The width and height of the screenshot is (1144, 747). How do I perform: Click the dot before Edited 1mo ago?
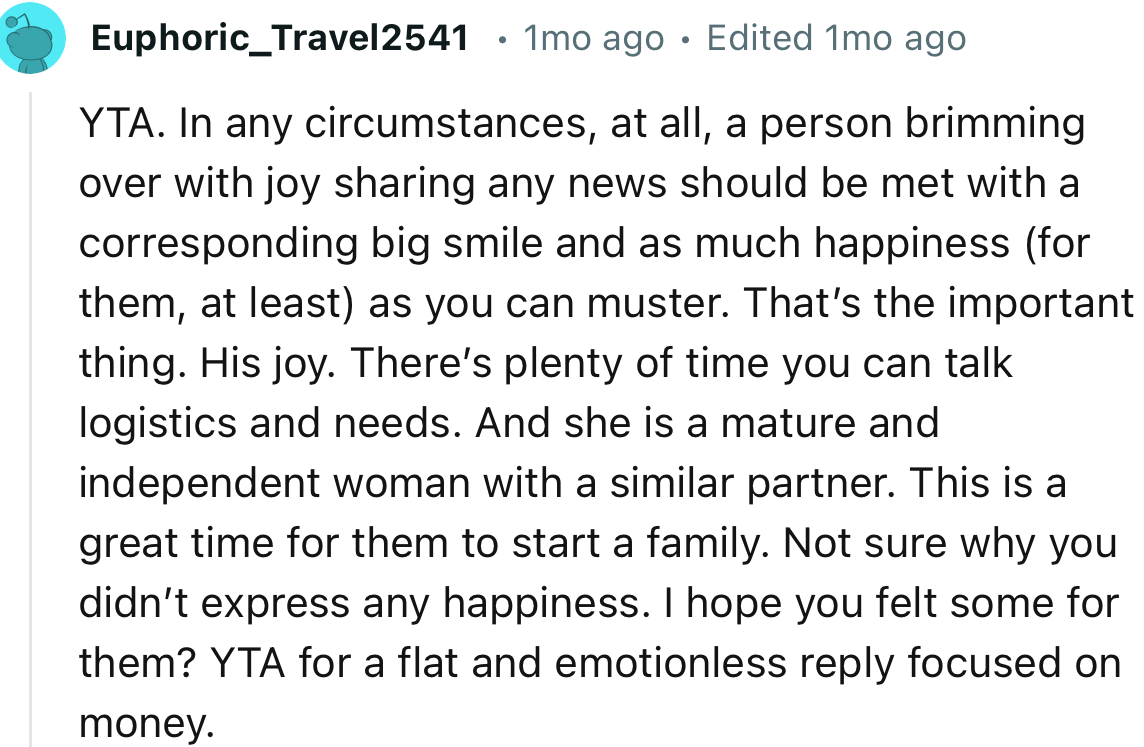pos(686,40)
